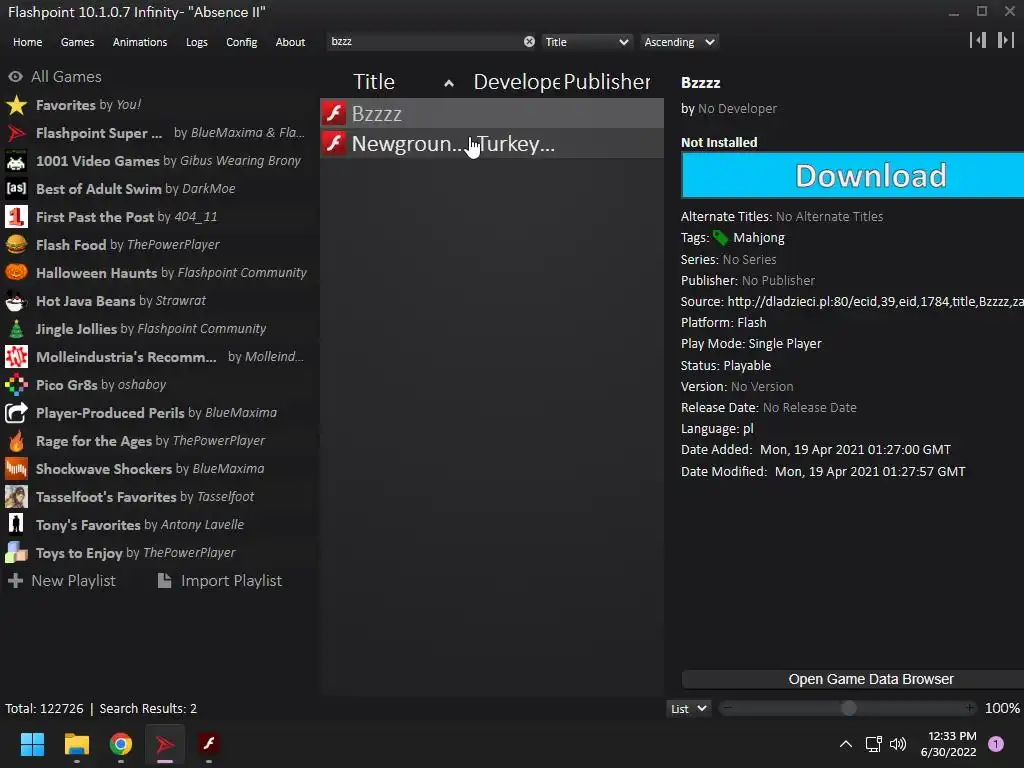The image size is (1024, 768).
Task: Open the notification center badge
Action: 996,744
